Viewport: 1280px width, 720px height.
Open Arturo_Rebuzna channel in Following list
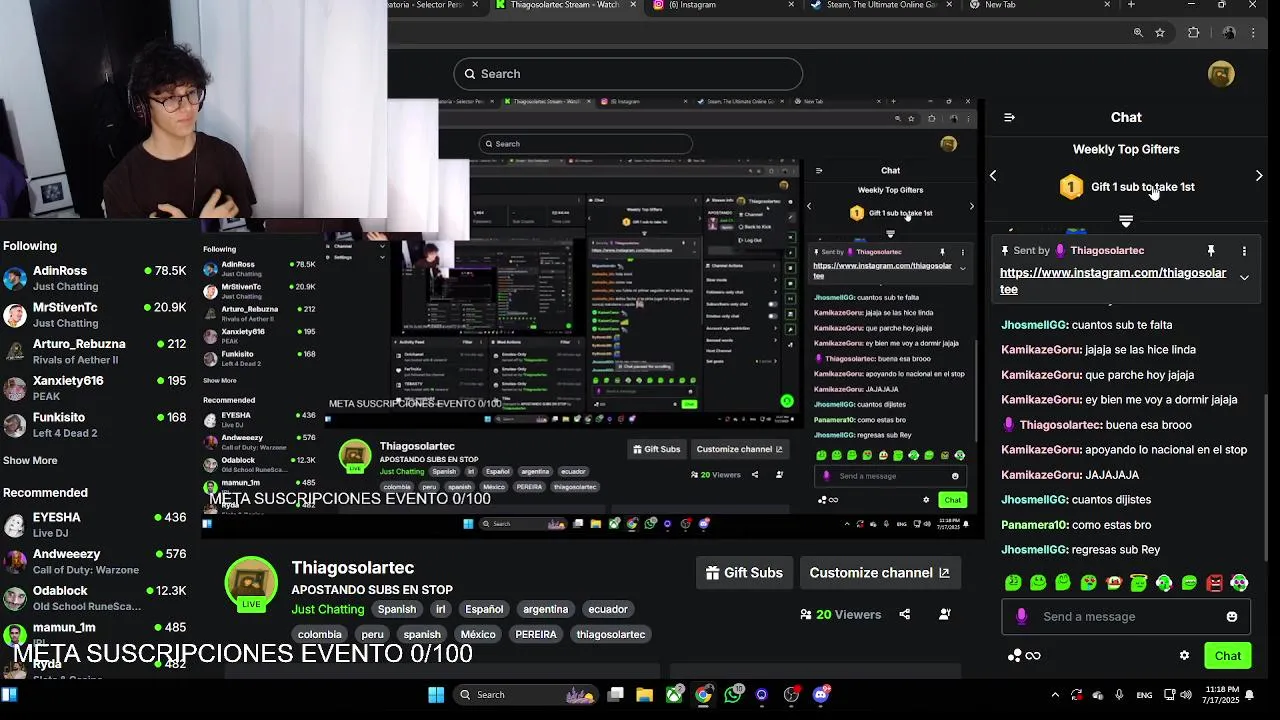[x=95, y=351]
